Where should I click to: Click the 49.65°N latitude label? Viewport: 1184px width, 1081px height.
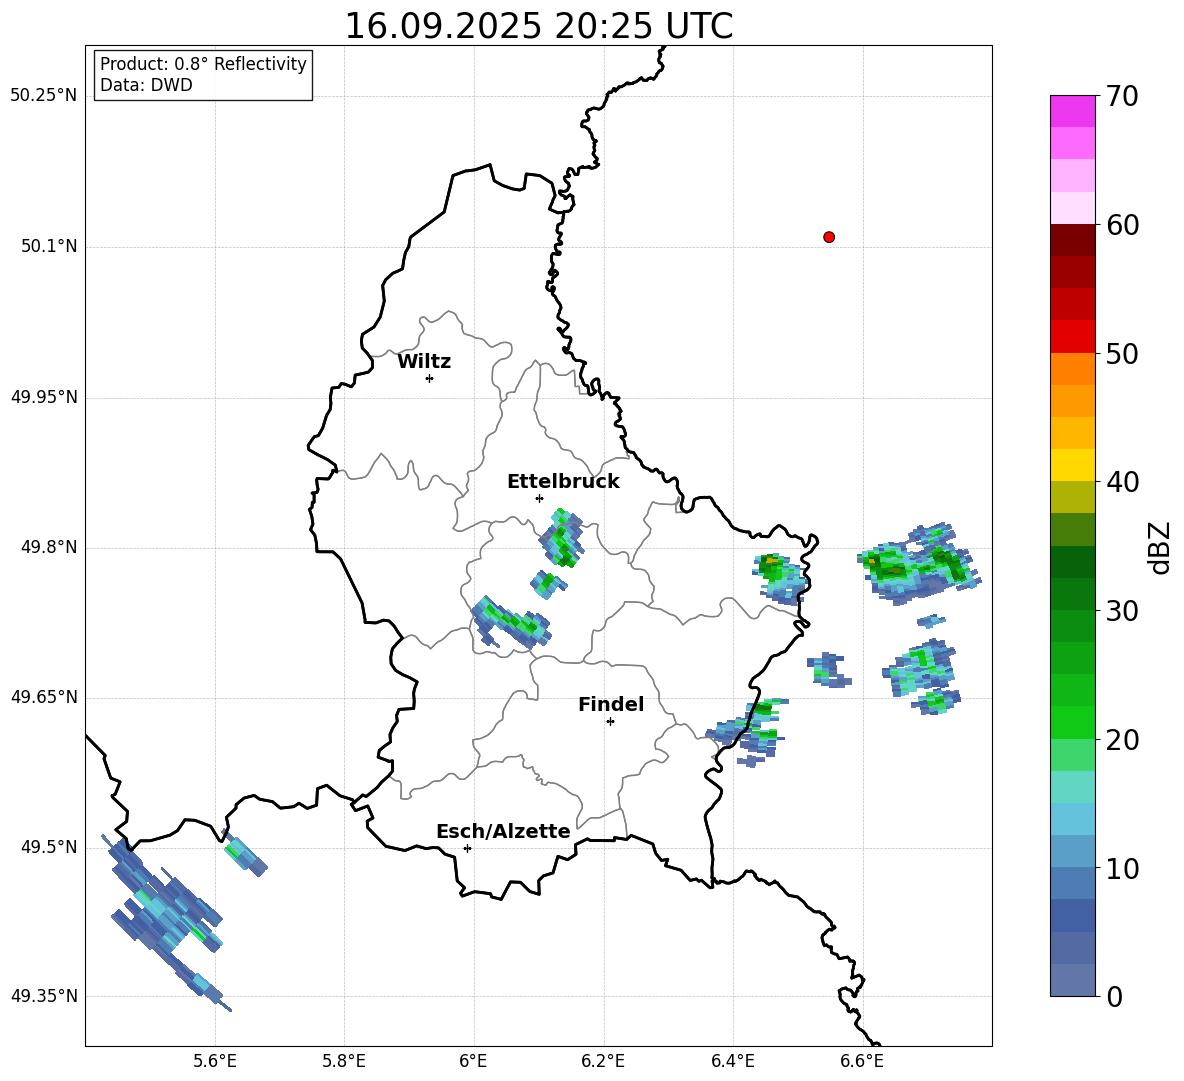pyautogui.click(x=44, y=697)
